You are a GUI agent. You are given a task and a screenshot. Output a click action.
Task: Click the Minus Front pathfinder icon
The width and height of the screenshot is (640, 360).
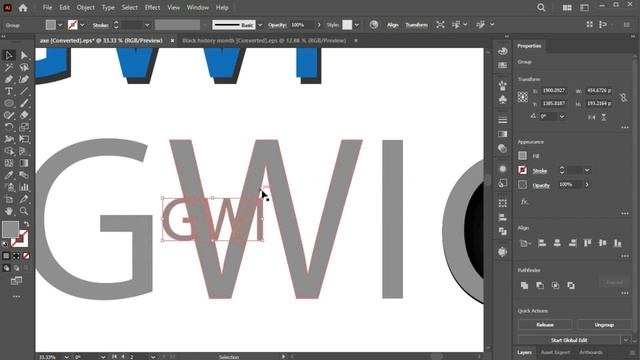point(540,285)
